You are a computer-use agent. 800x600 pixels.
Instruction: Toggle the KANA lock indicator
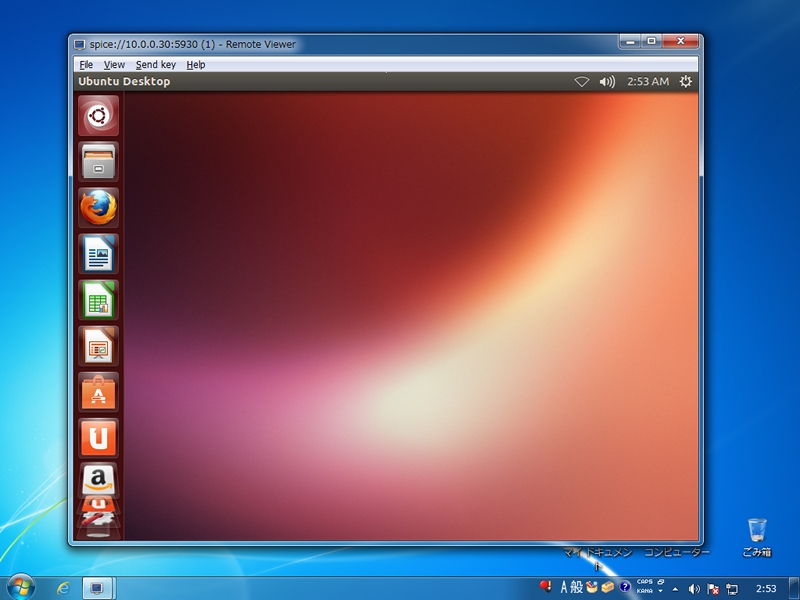[x=644, y=591]
